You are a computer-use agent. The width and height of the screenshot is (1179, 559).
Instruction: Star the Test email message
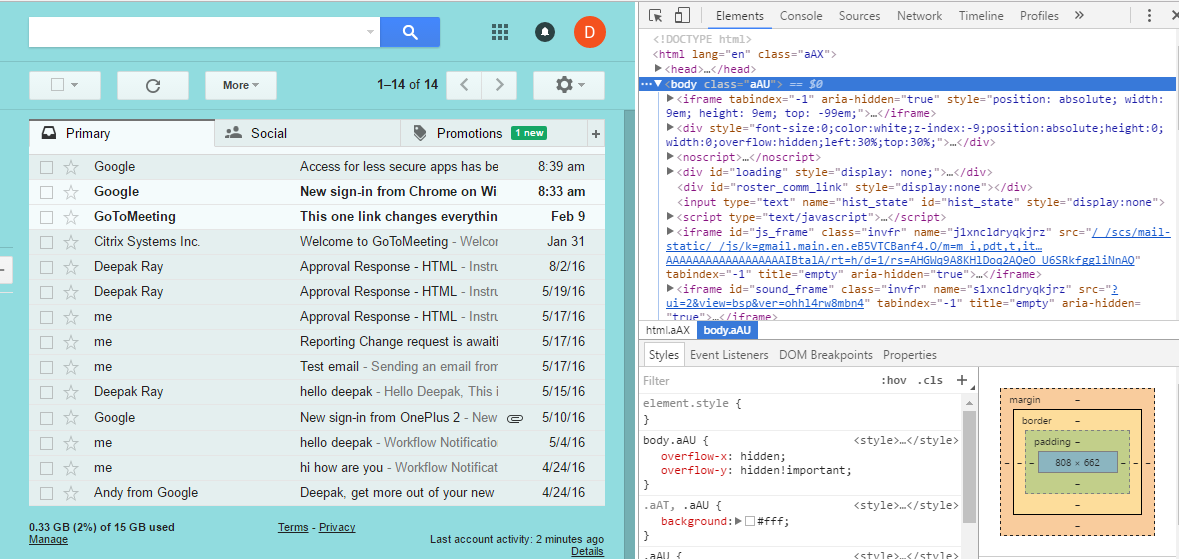[71, 367]
